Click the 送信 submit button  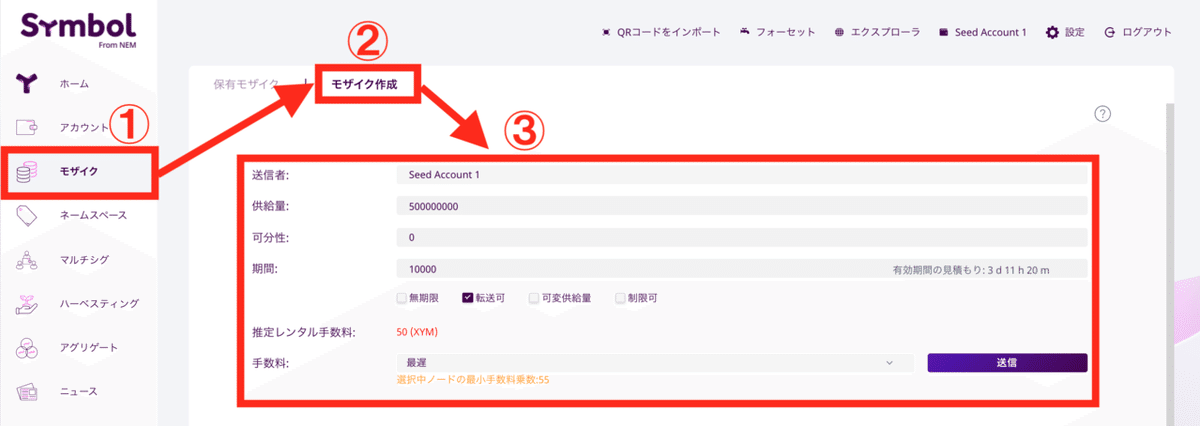coord(1007,363)
